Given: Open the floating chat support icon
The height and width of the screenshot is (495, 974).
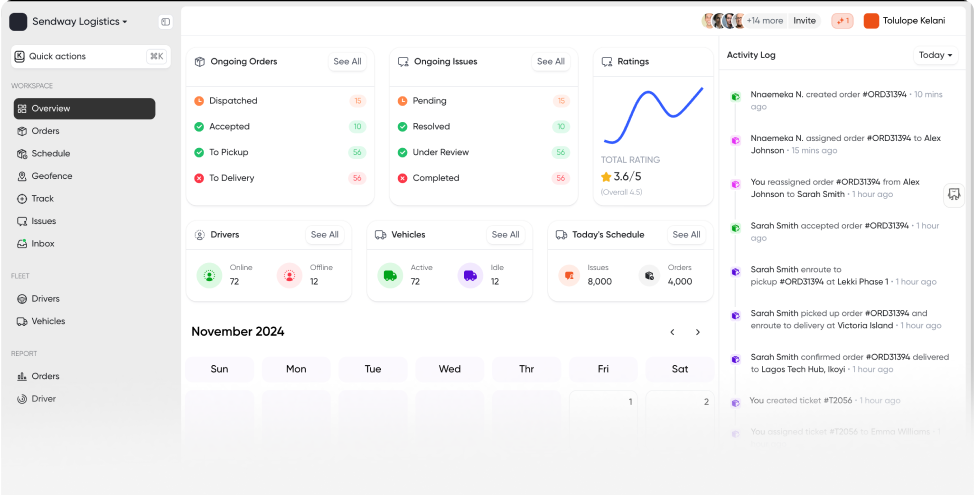Looking at the screenshot, I should click(954, 194).
